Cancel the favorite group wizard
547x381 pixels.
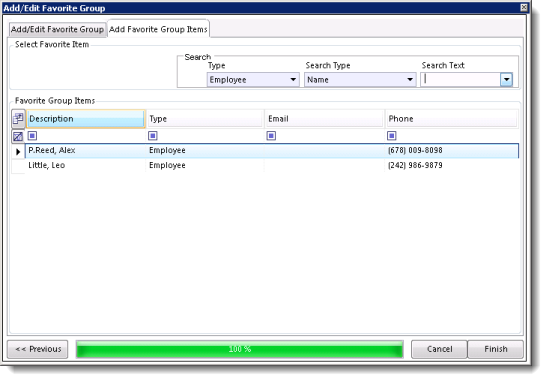coord(439,349)
